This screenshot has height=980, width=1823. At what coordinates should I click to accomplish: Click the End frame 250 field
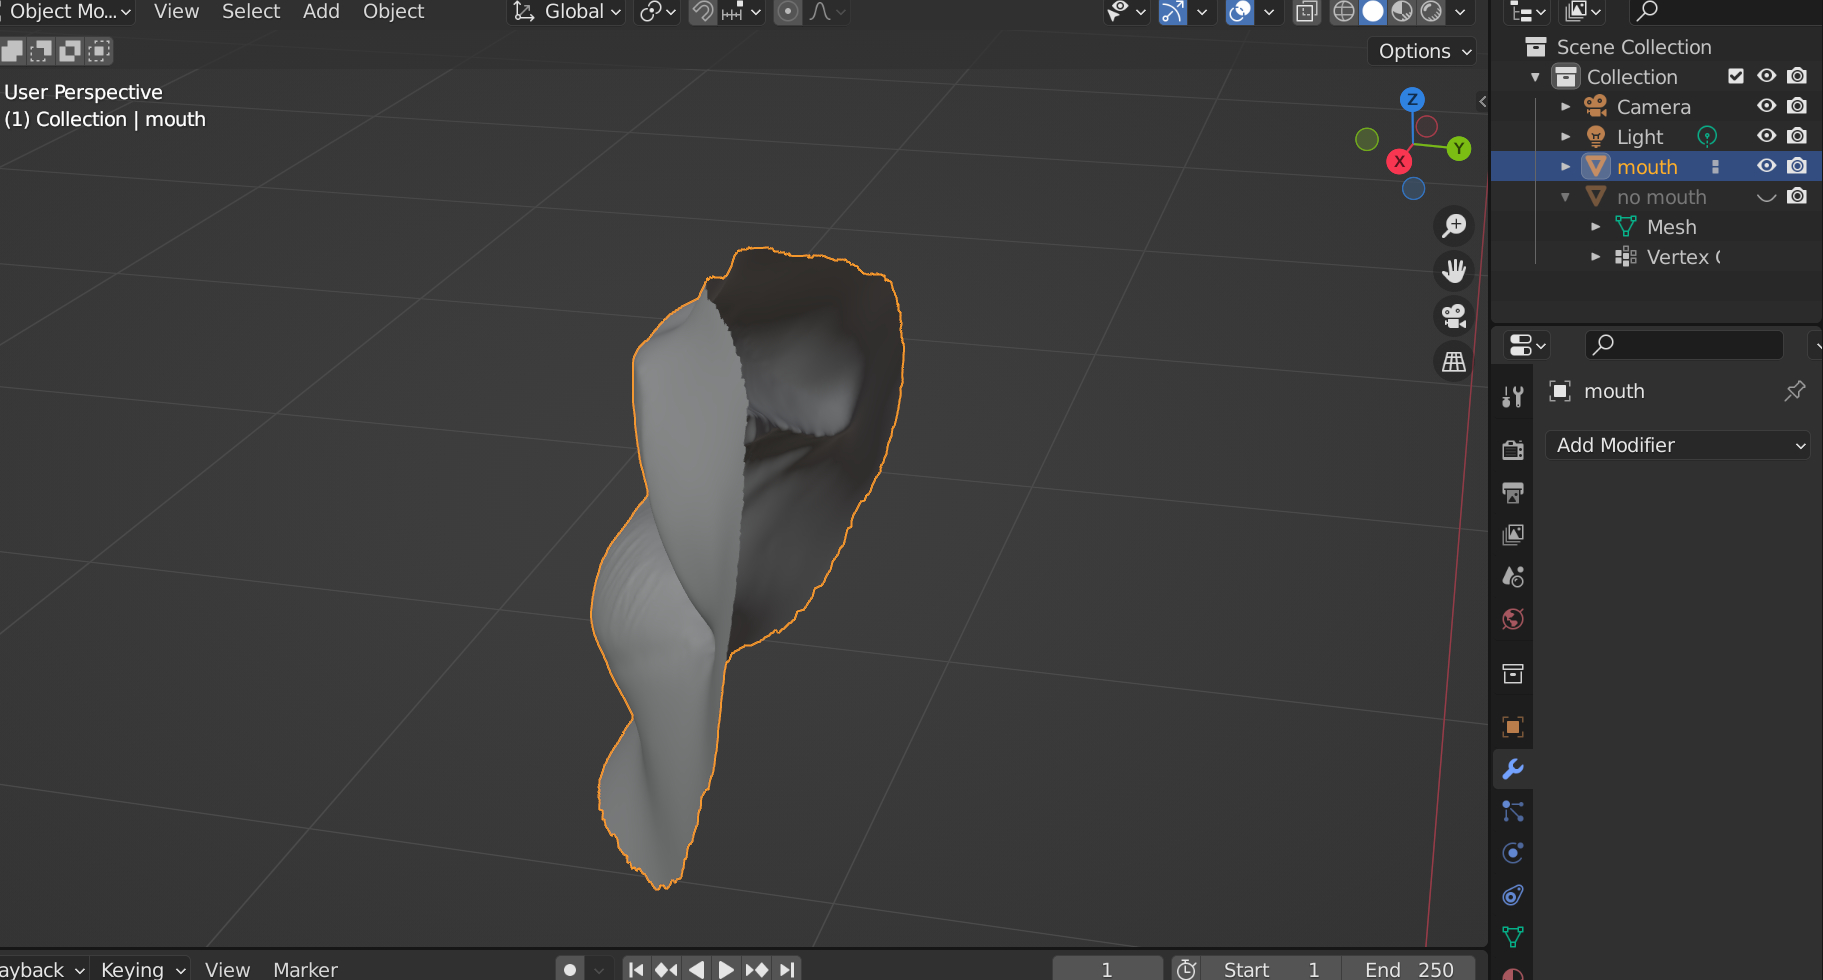[1409, 969]
